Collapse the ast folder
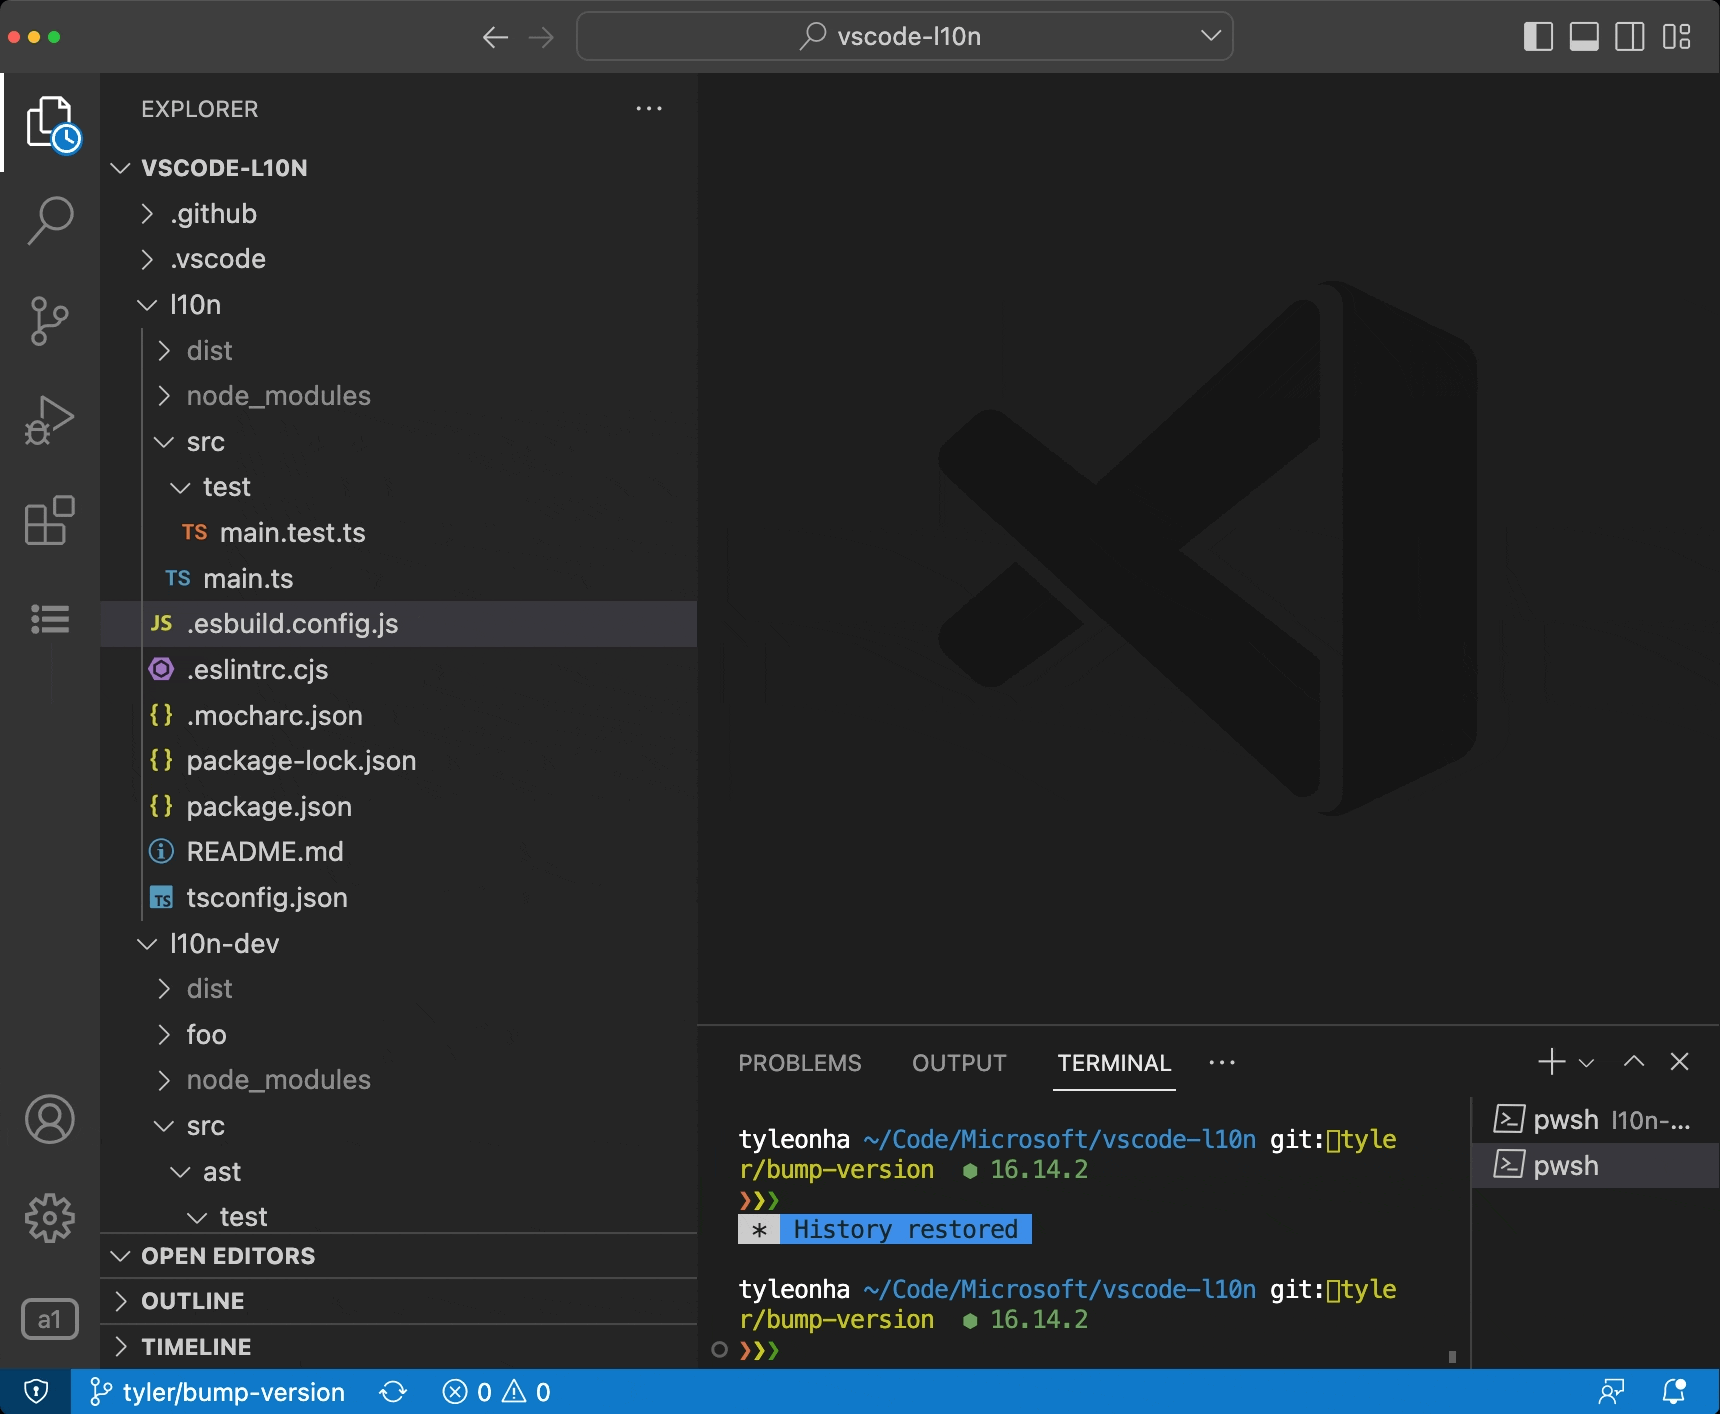The image size is (1720, 1414). pos(180,1172)
